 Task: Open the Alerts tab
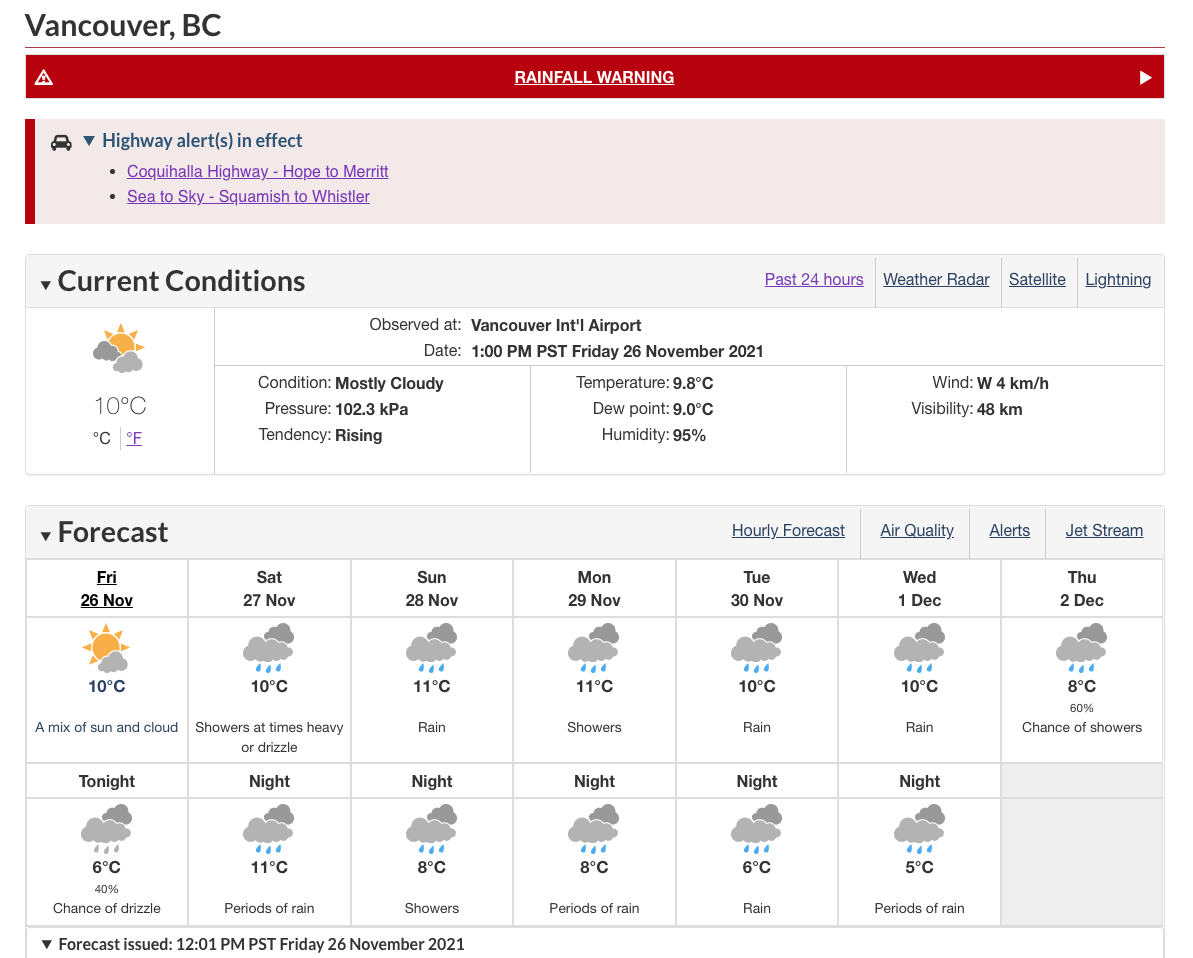(x=1009, y=530)
